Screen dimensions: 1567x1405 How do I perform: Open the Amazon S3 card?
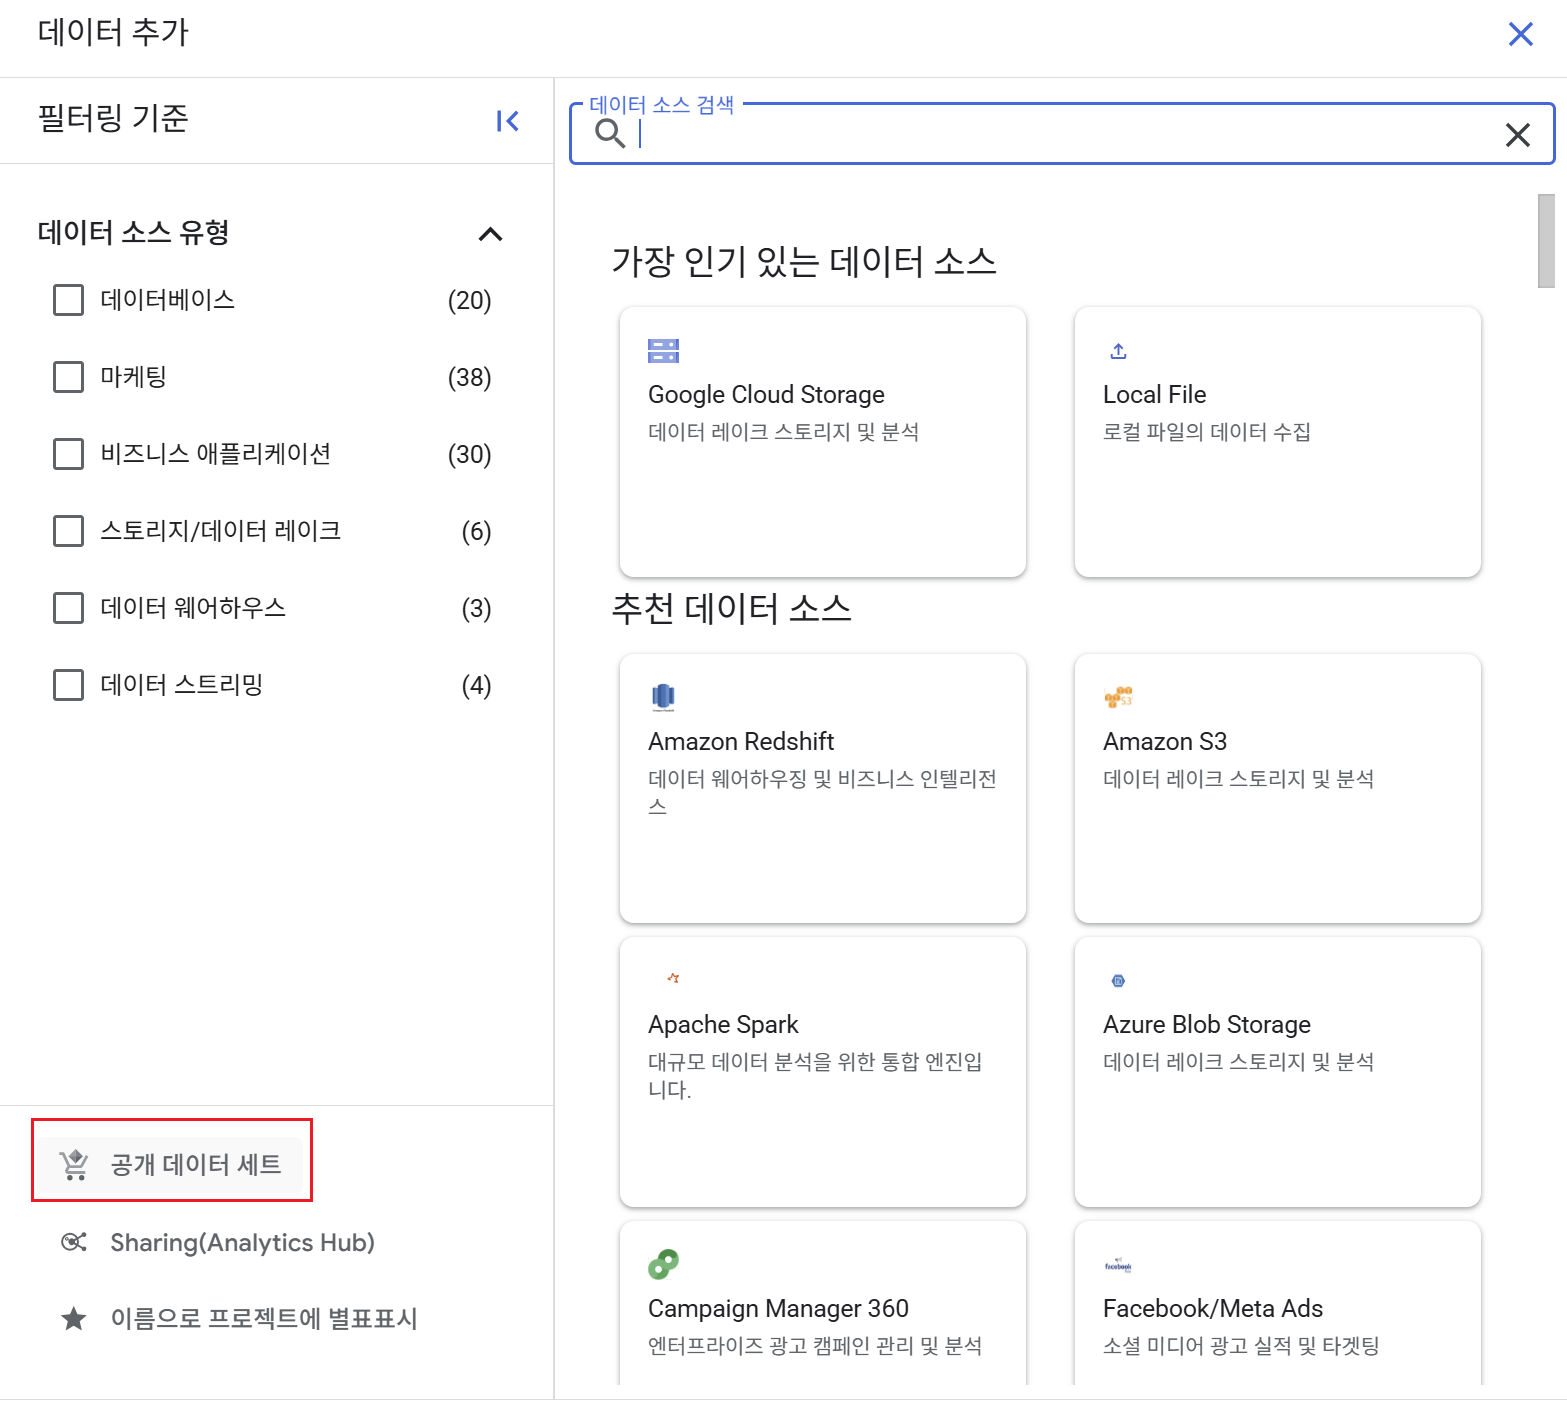click(1278, 788)
